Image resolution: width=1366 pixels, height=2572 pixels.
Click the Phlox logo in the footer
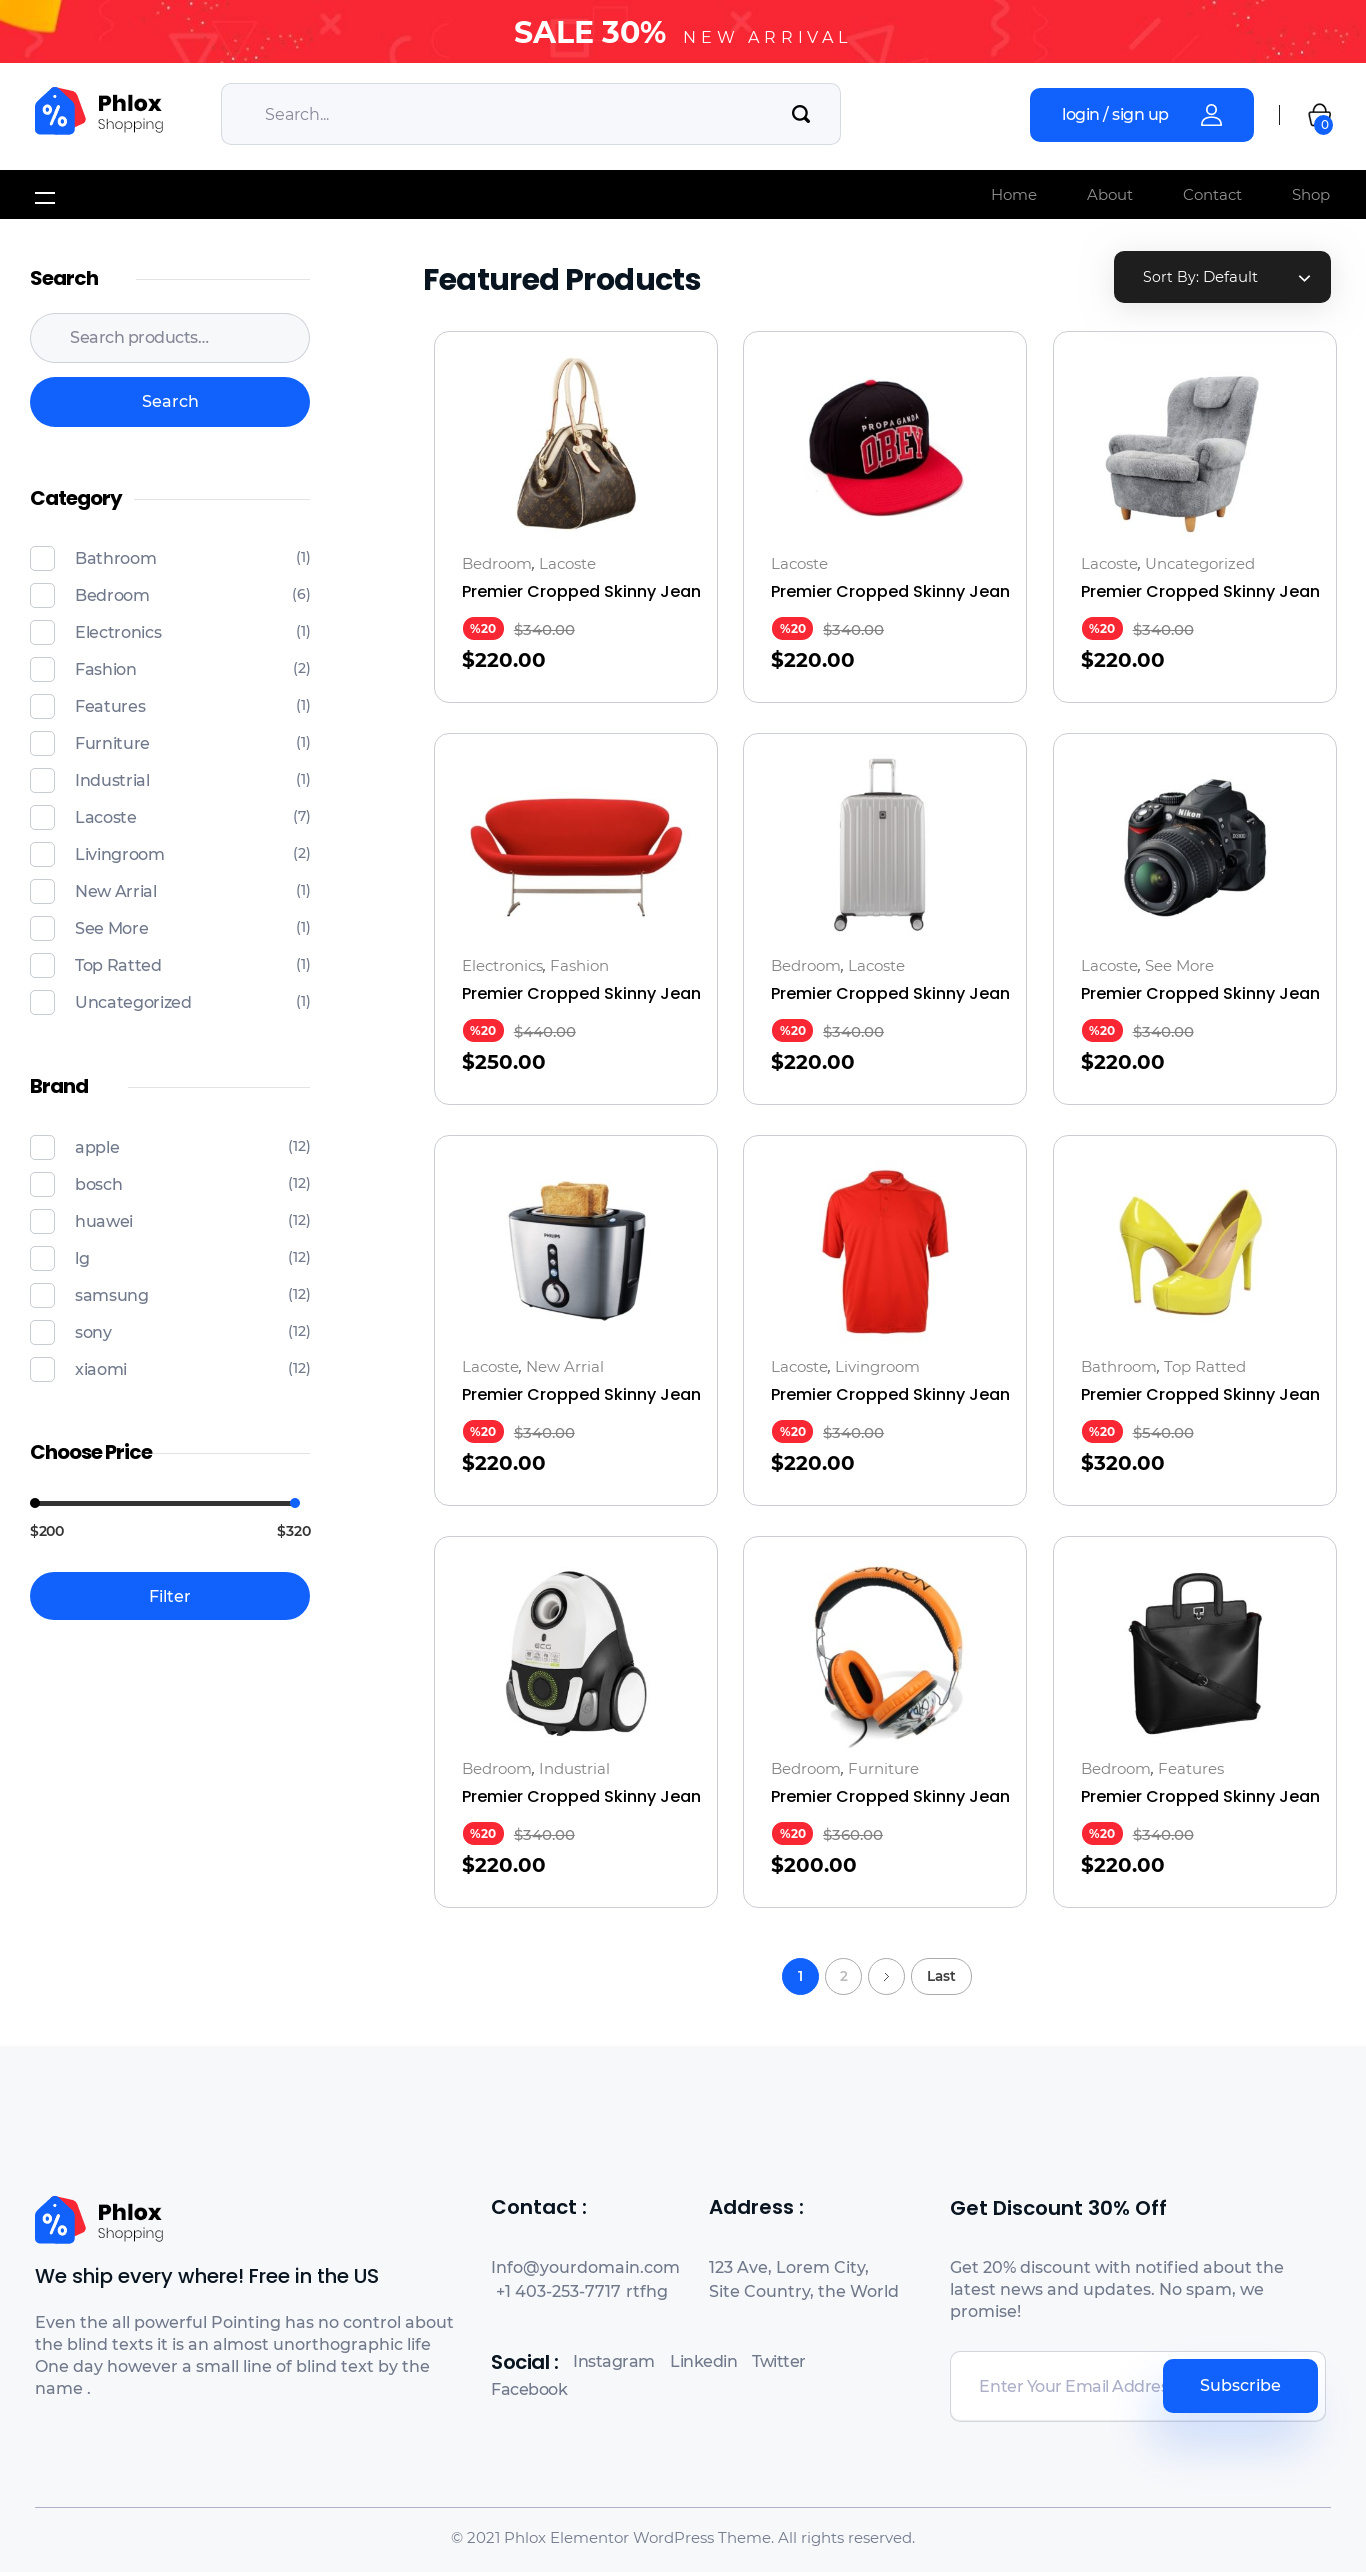(99, 2220)
